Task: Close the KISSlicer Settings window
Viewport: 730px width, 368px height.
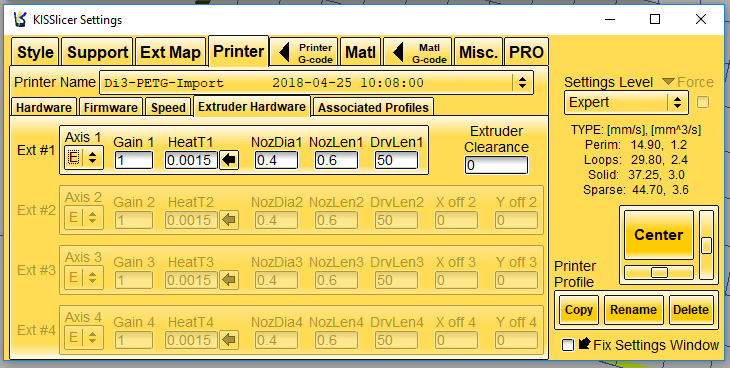Action: click(x=701, y=19)
